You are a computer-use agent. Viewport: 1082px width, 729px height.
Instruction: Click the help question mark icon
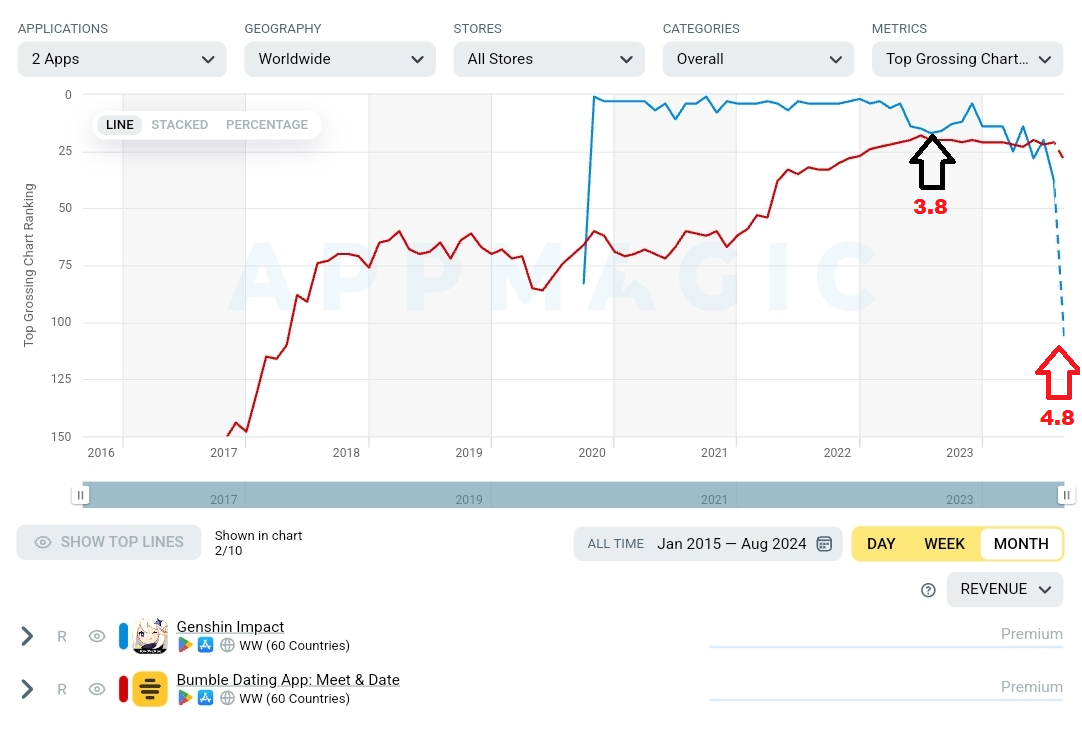click(928, 590)
